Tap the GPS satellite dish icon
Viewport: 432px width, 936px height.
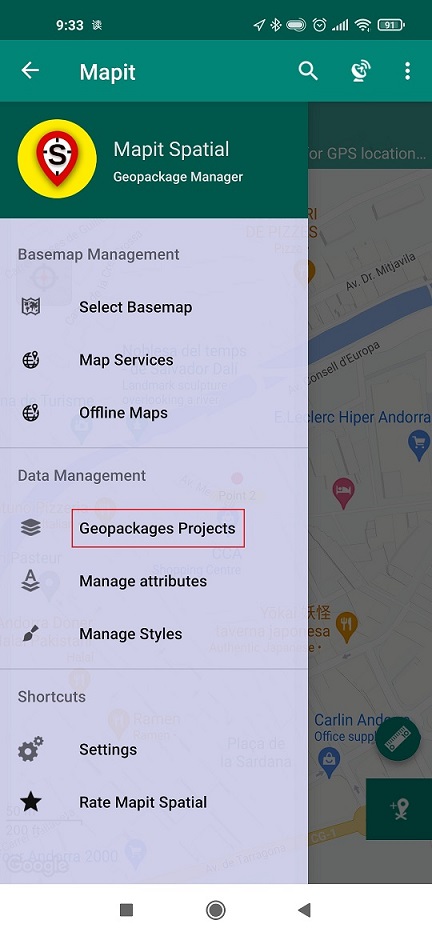point(360,71)
